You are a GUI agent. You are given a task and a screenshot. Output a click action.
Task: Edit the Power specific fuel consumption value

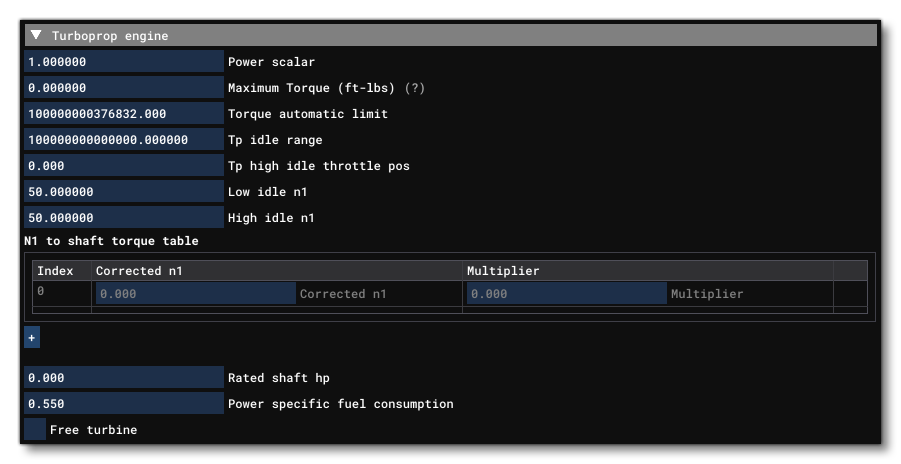[x=124, y=404]
